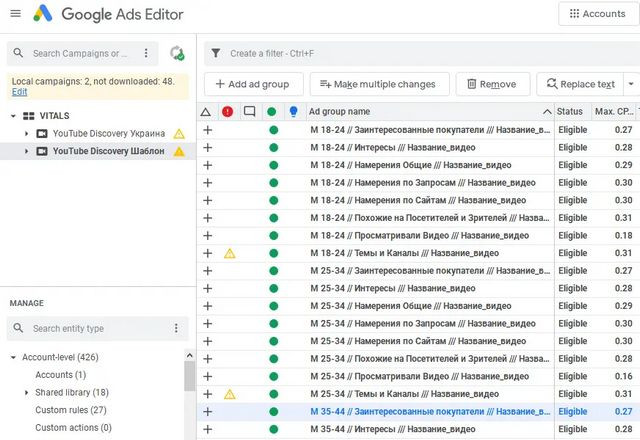Expand the Shared library (18) node

click(27, 393)
